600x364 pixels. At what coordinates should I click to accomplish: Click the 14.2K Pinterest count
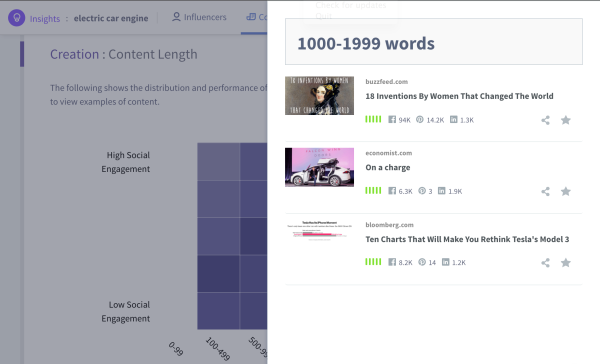[435, 120]
